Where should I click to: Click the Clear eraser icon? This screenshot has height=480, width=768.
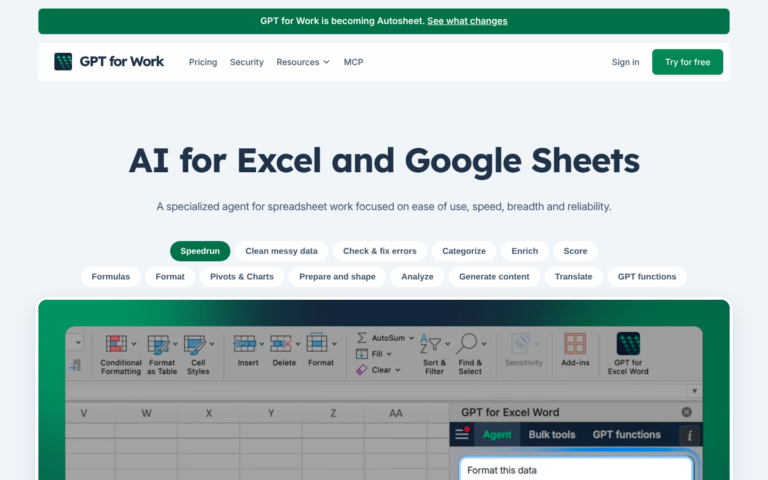[361, 370]
